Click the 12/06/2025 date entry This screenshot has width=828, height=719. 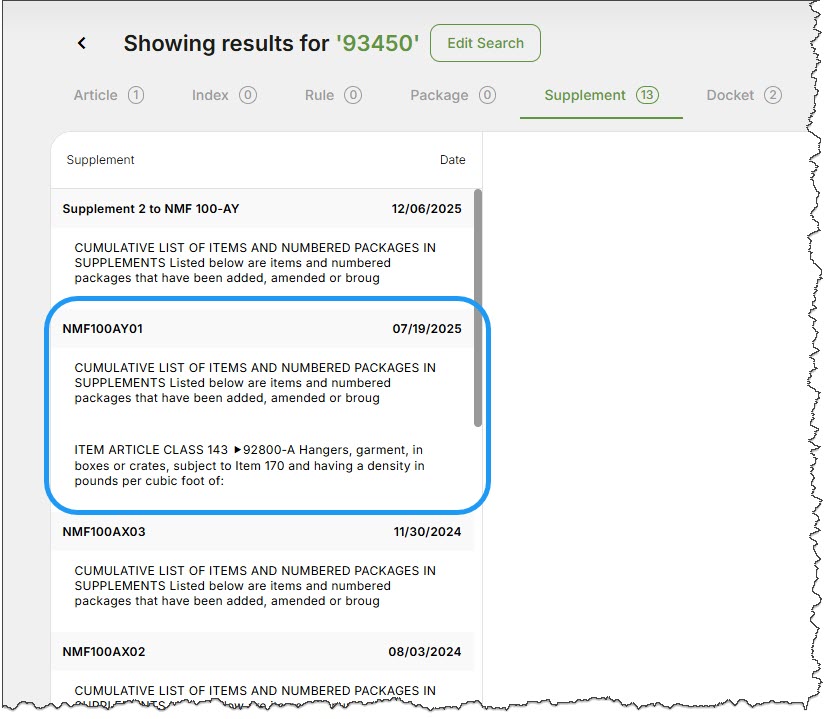pyautogui.click(x=427, y=209)
